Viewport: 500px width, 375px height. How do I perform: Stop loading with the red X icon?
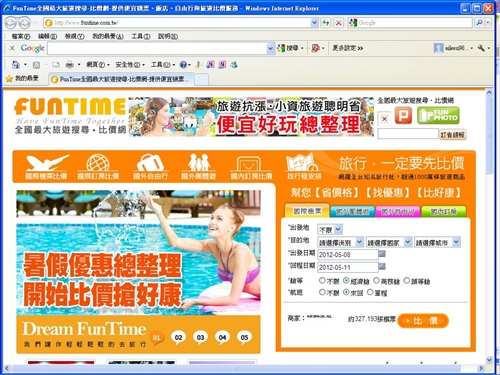click(x=338, y=23)
